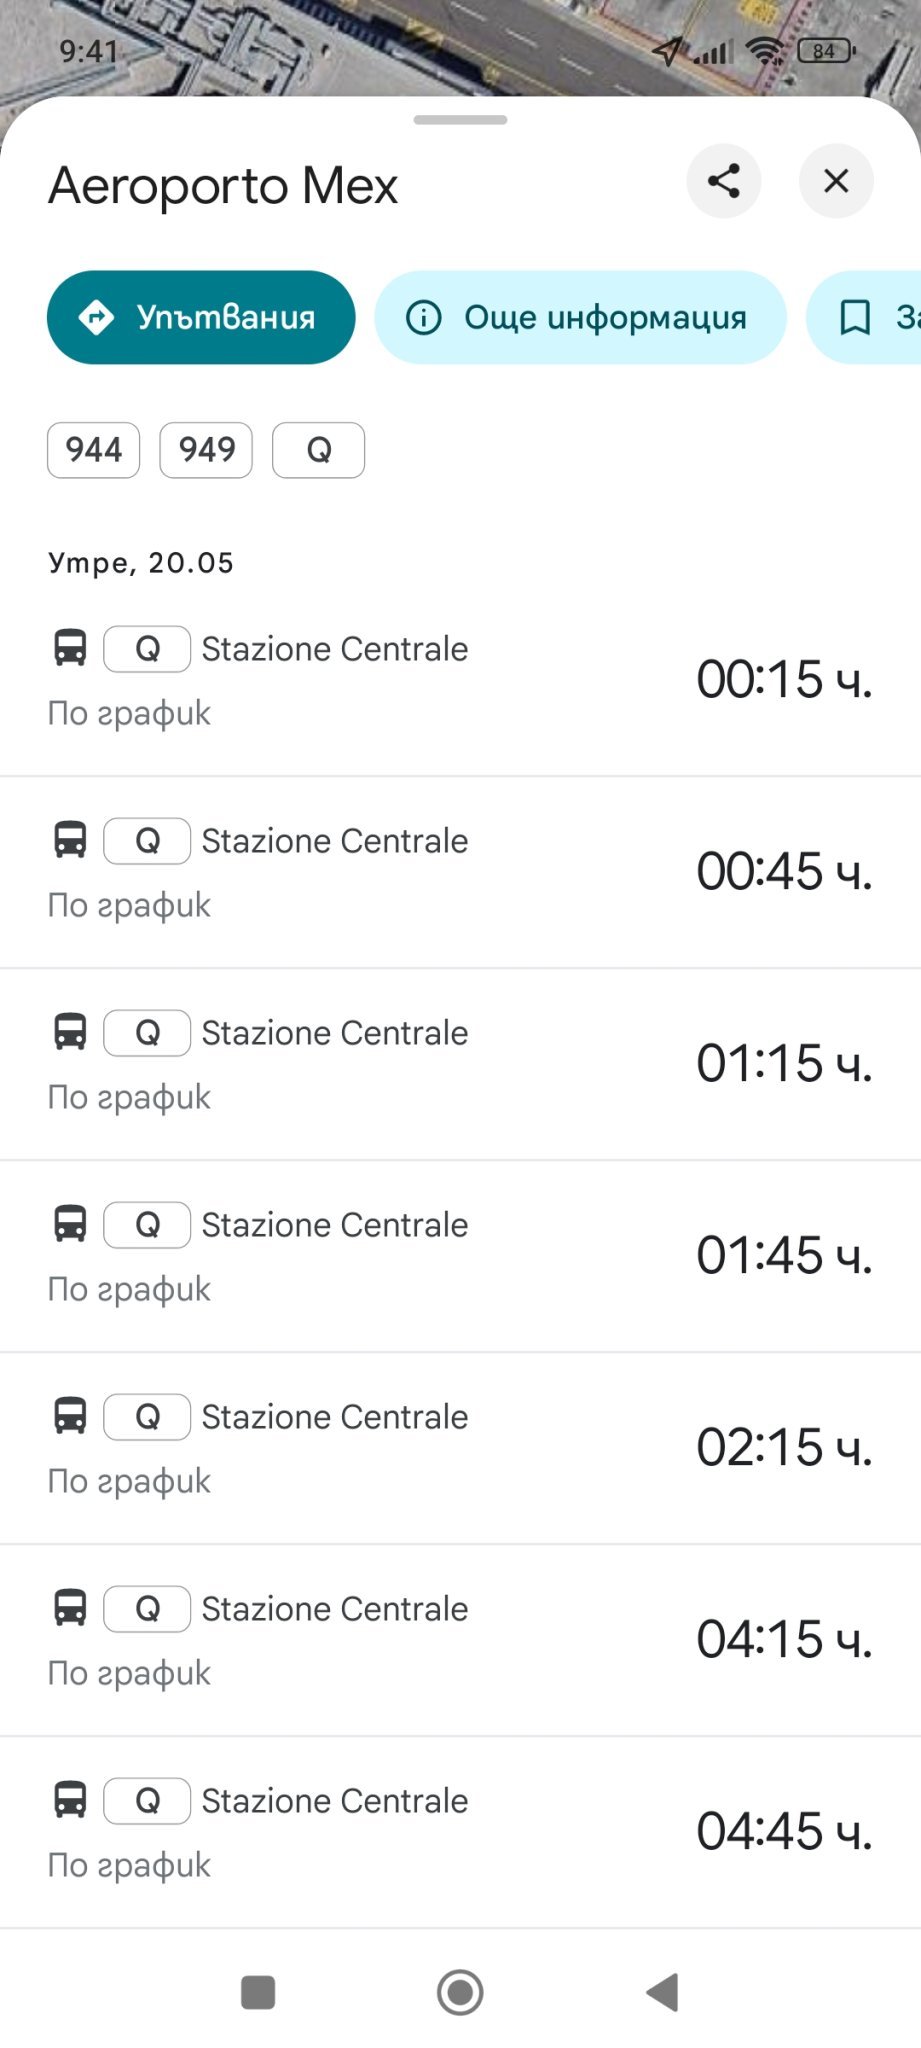
Task: Open Stazione Centrale trip at 02:15
Action: [334, 1417]
